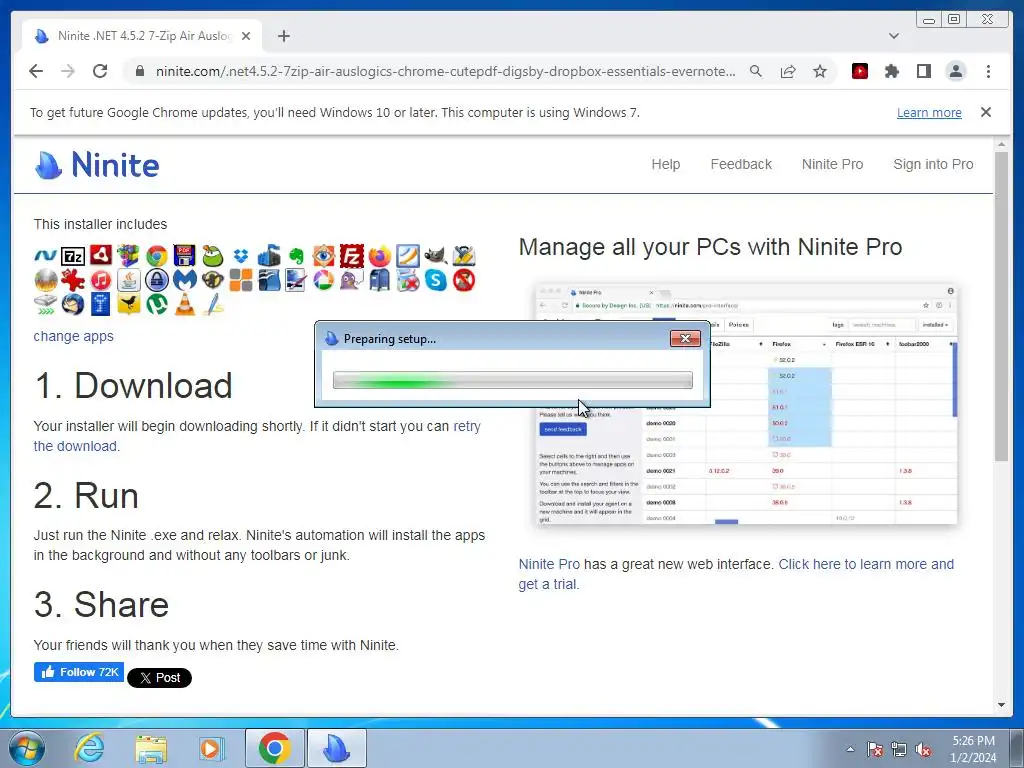Open a new browser tab
The height and width of the screenshot is (768, 1024).
pos(283,36)
